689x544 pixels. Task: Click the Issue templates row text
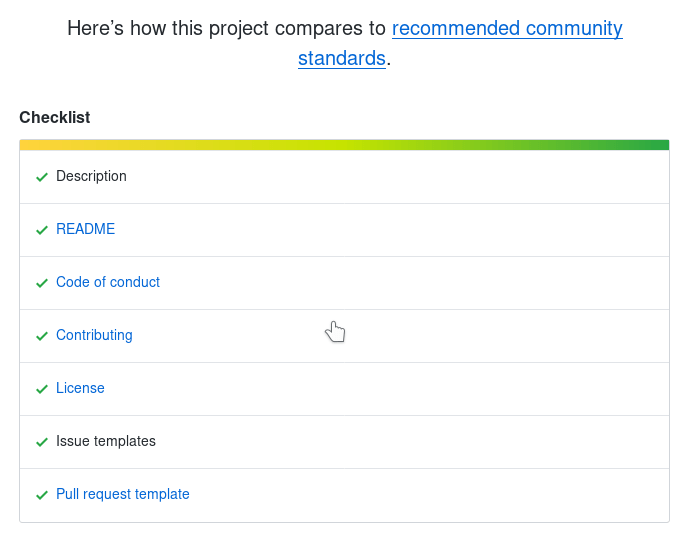[106, 441]
